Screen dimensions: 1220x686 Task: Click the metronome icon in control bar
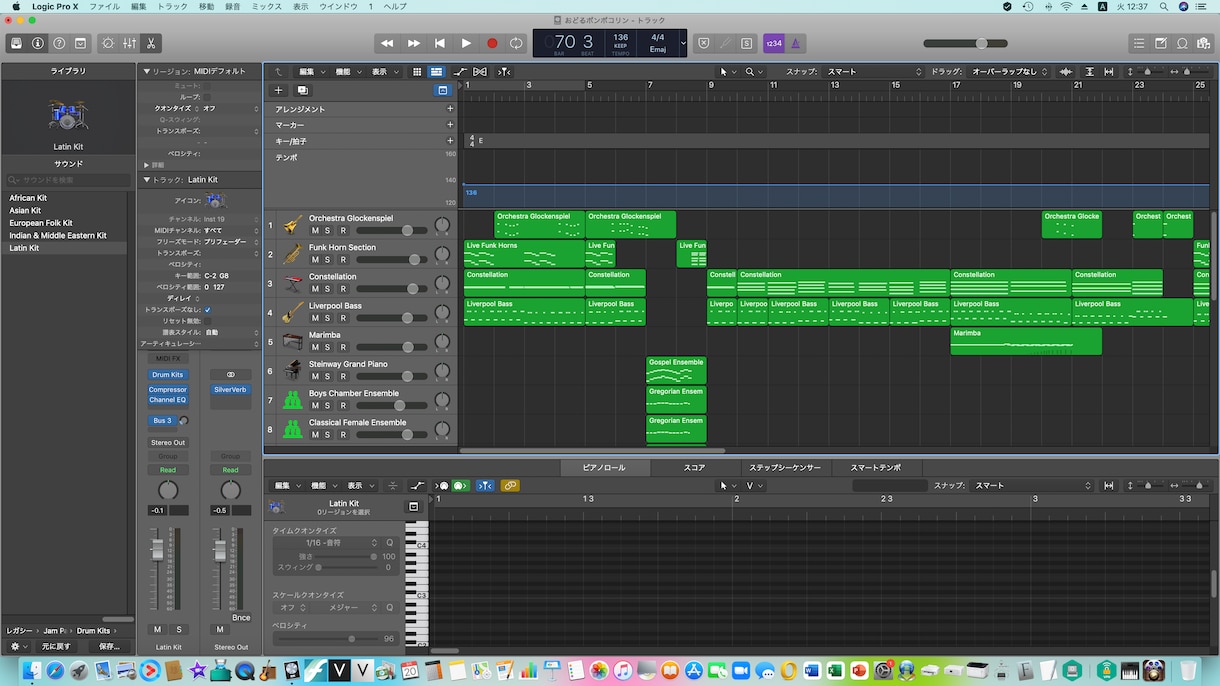click(x=795, y=43)
